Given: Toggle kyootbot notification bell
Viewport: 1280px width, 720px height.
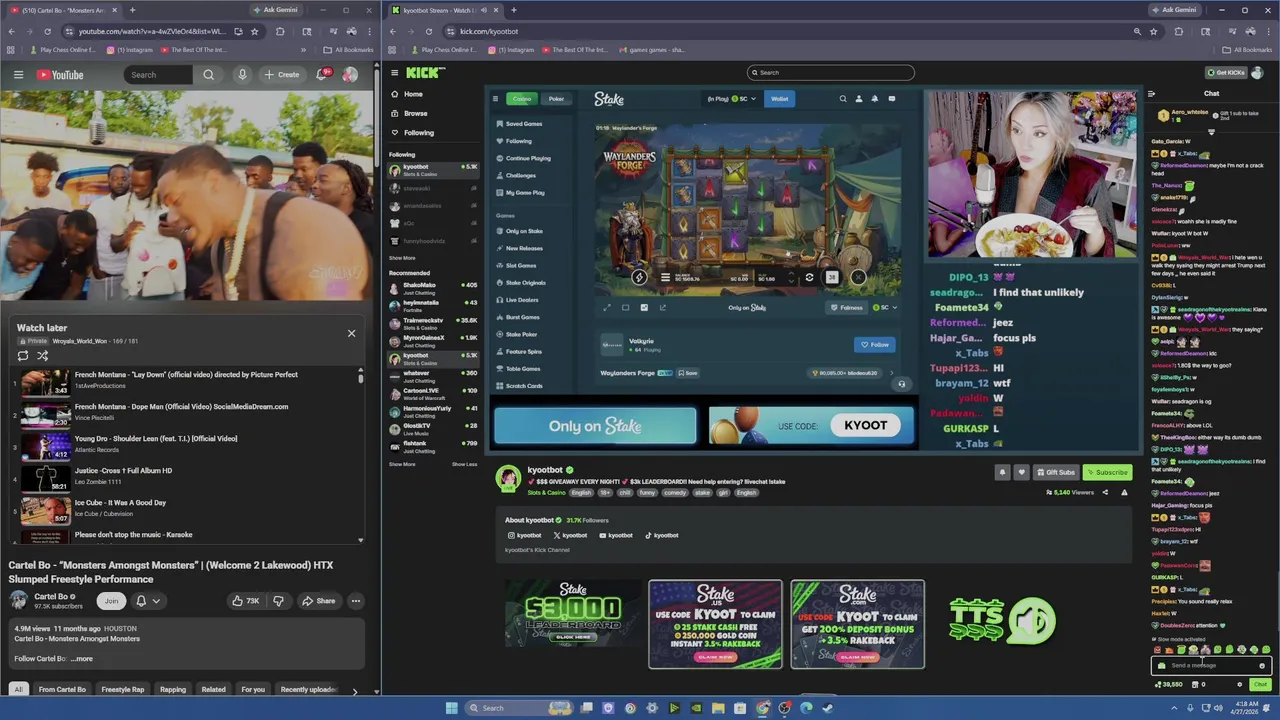Looking at the screenshot, I should pos(1002,472).
